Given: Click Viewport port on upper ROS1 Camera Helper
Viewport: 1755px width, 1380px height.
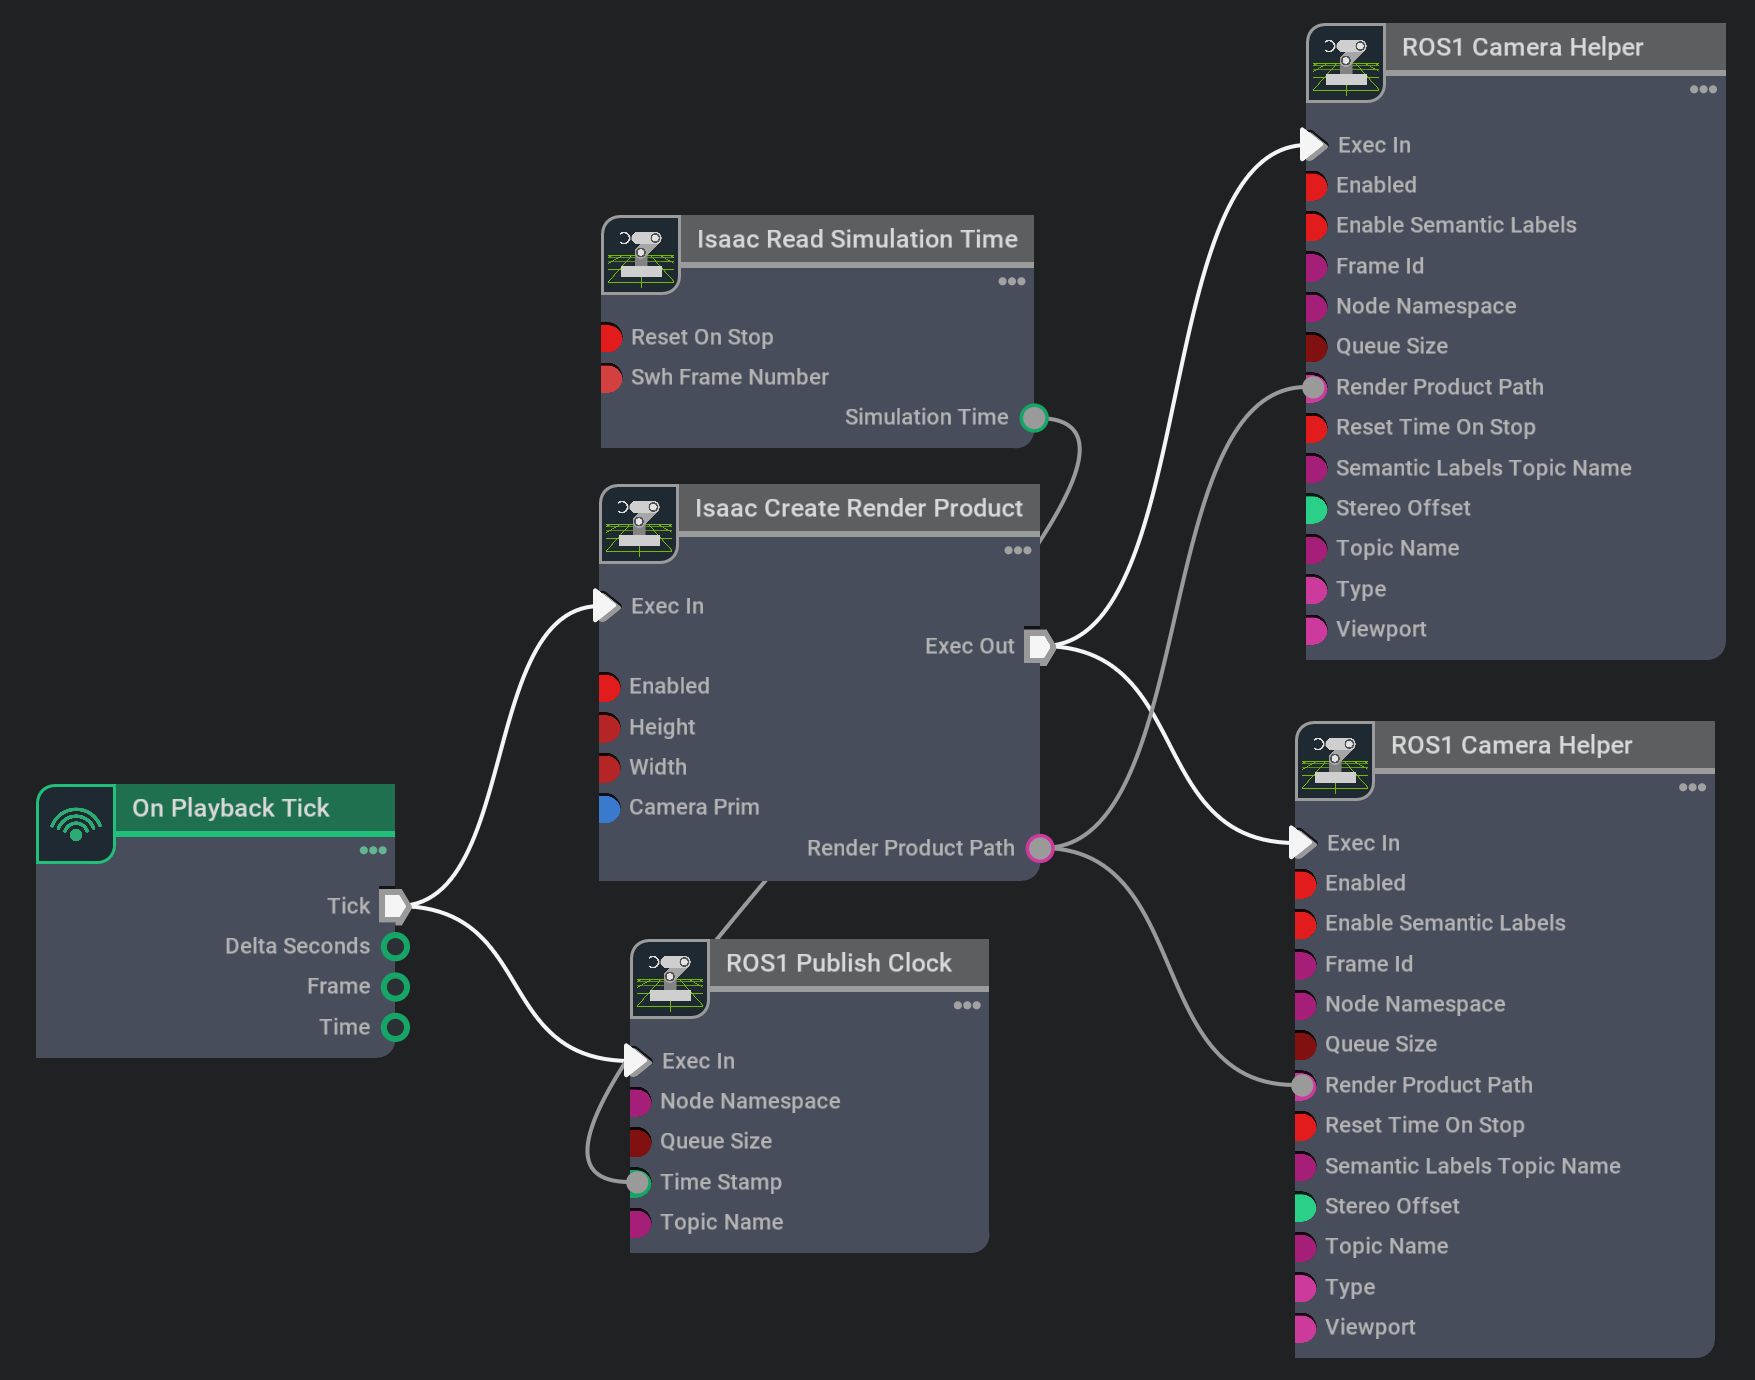Looking at the screenshot, I should tap(1316, 630).
